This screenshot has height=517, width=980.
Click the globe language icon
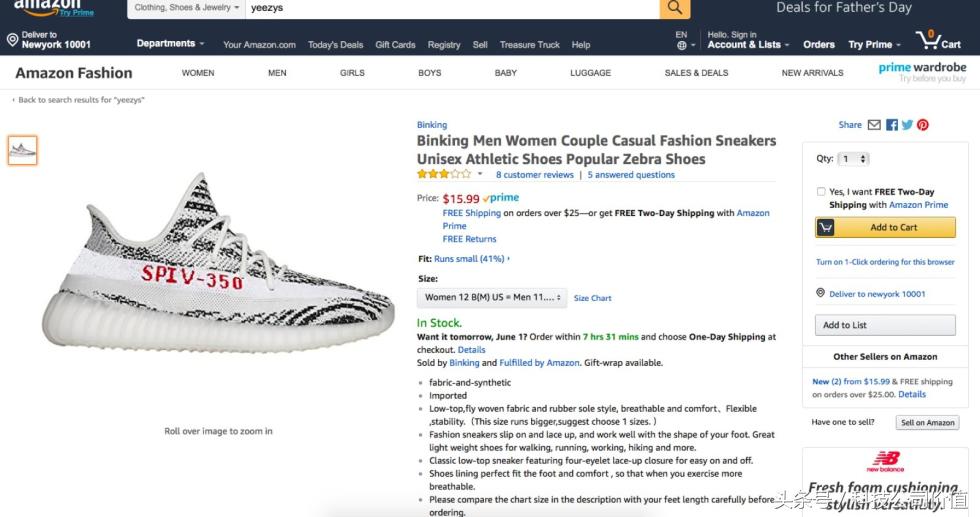point(681,45)
